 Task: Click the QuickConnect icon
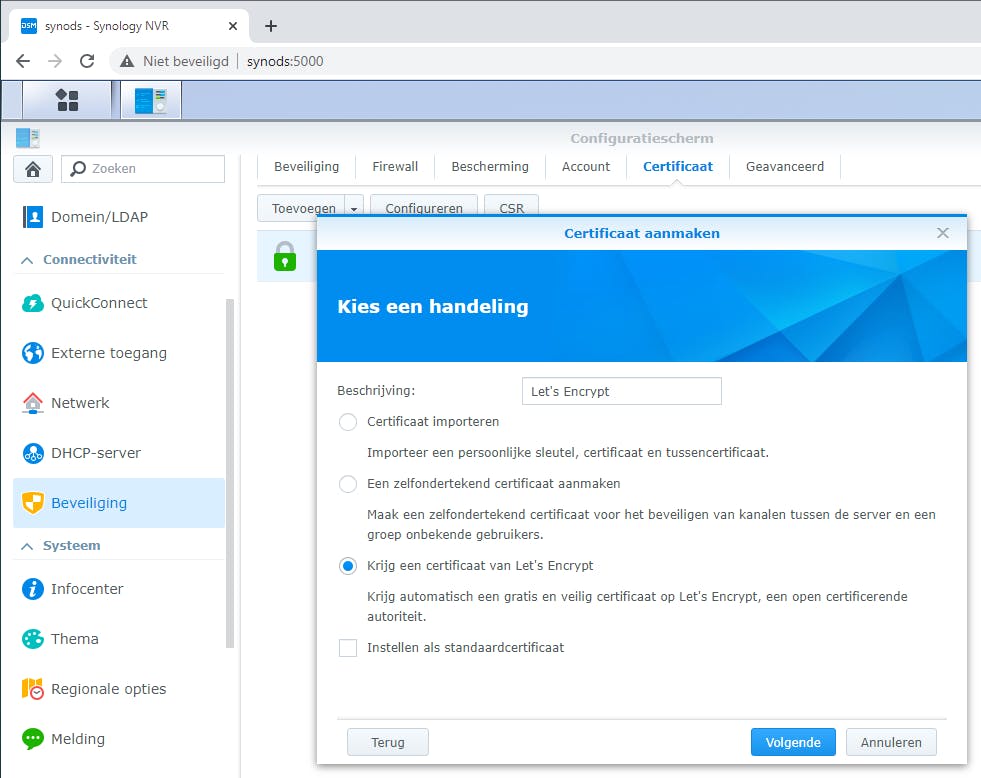[x=33, y=303]
